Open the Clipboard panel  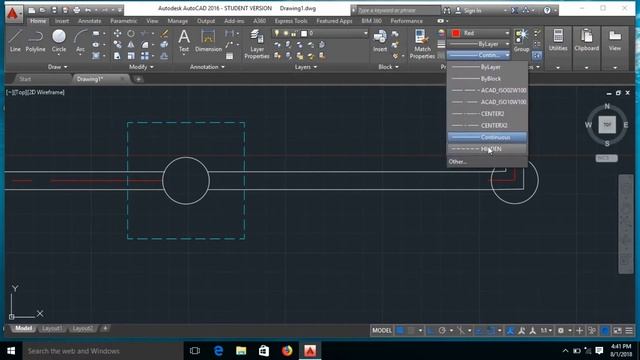click(x=587, y=41)
